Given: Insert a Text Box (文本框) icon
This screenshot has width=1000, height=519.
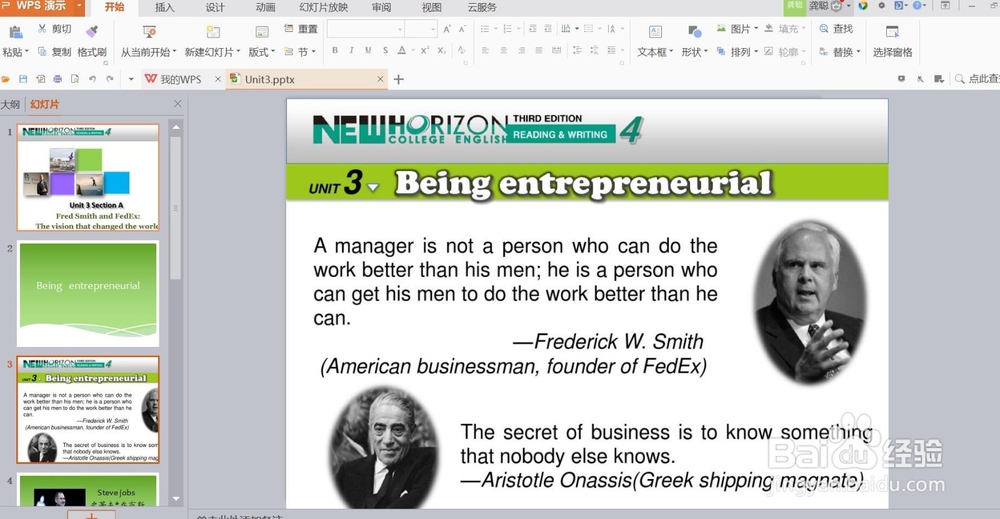Looking at the screenshot, I should pos(655,32).
